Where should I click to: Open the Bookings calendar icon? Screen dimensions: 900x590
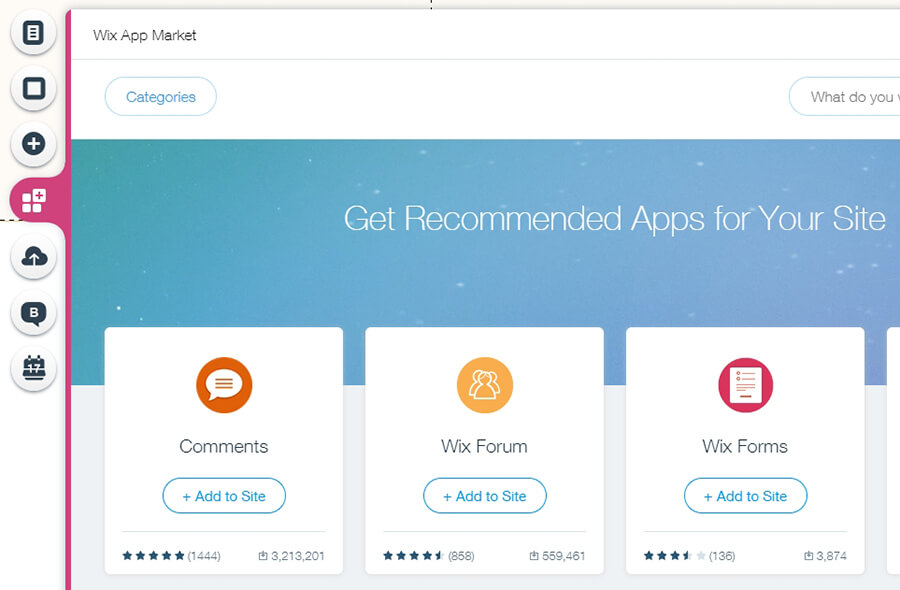[x=34, y=369]
